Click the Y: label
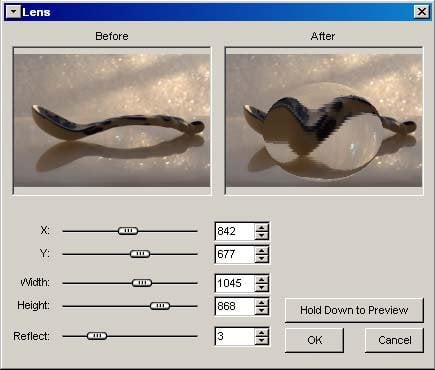 tap(45, 253)
